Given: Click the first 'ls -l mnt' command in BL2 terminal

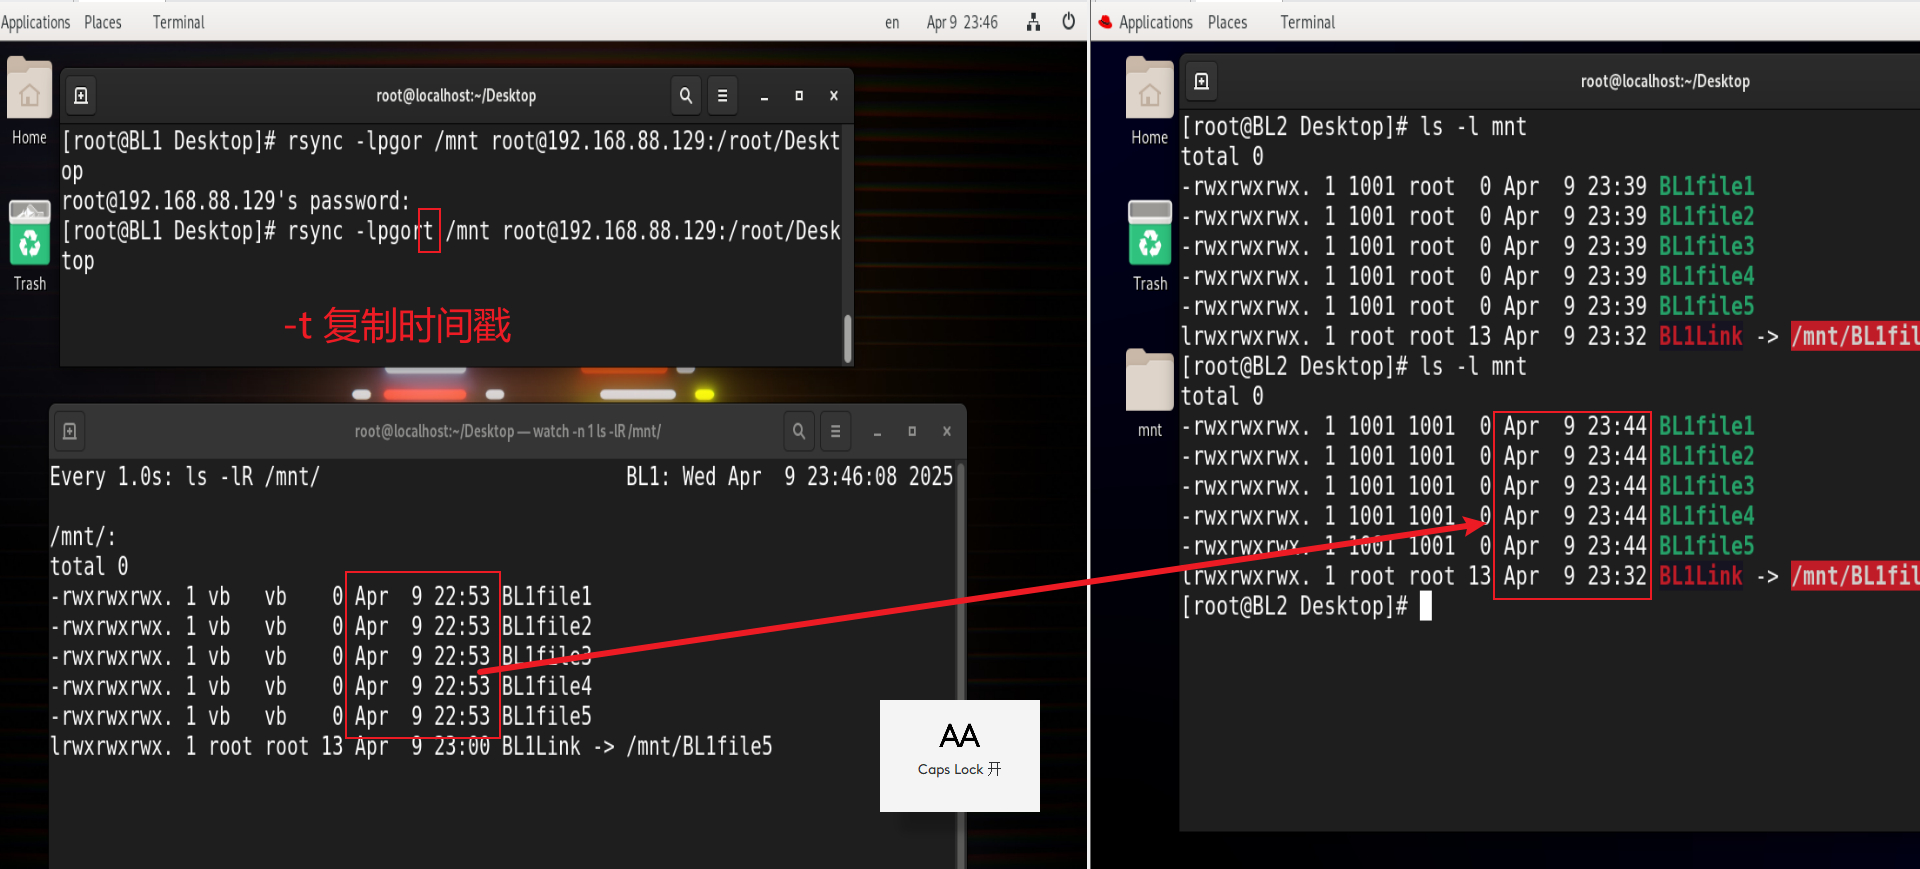Looking at the screenshot, I should click(x=1474, y=127).
